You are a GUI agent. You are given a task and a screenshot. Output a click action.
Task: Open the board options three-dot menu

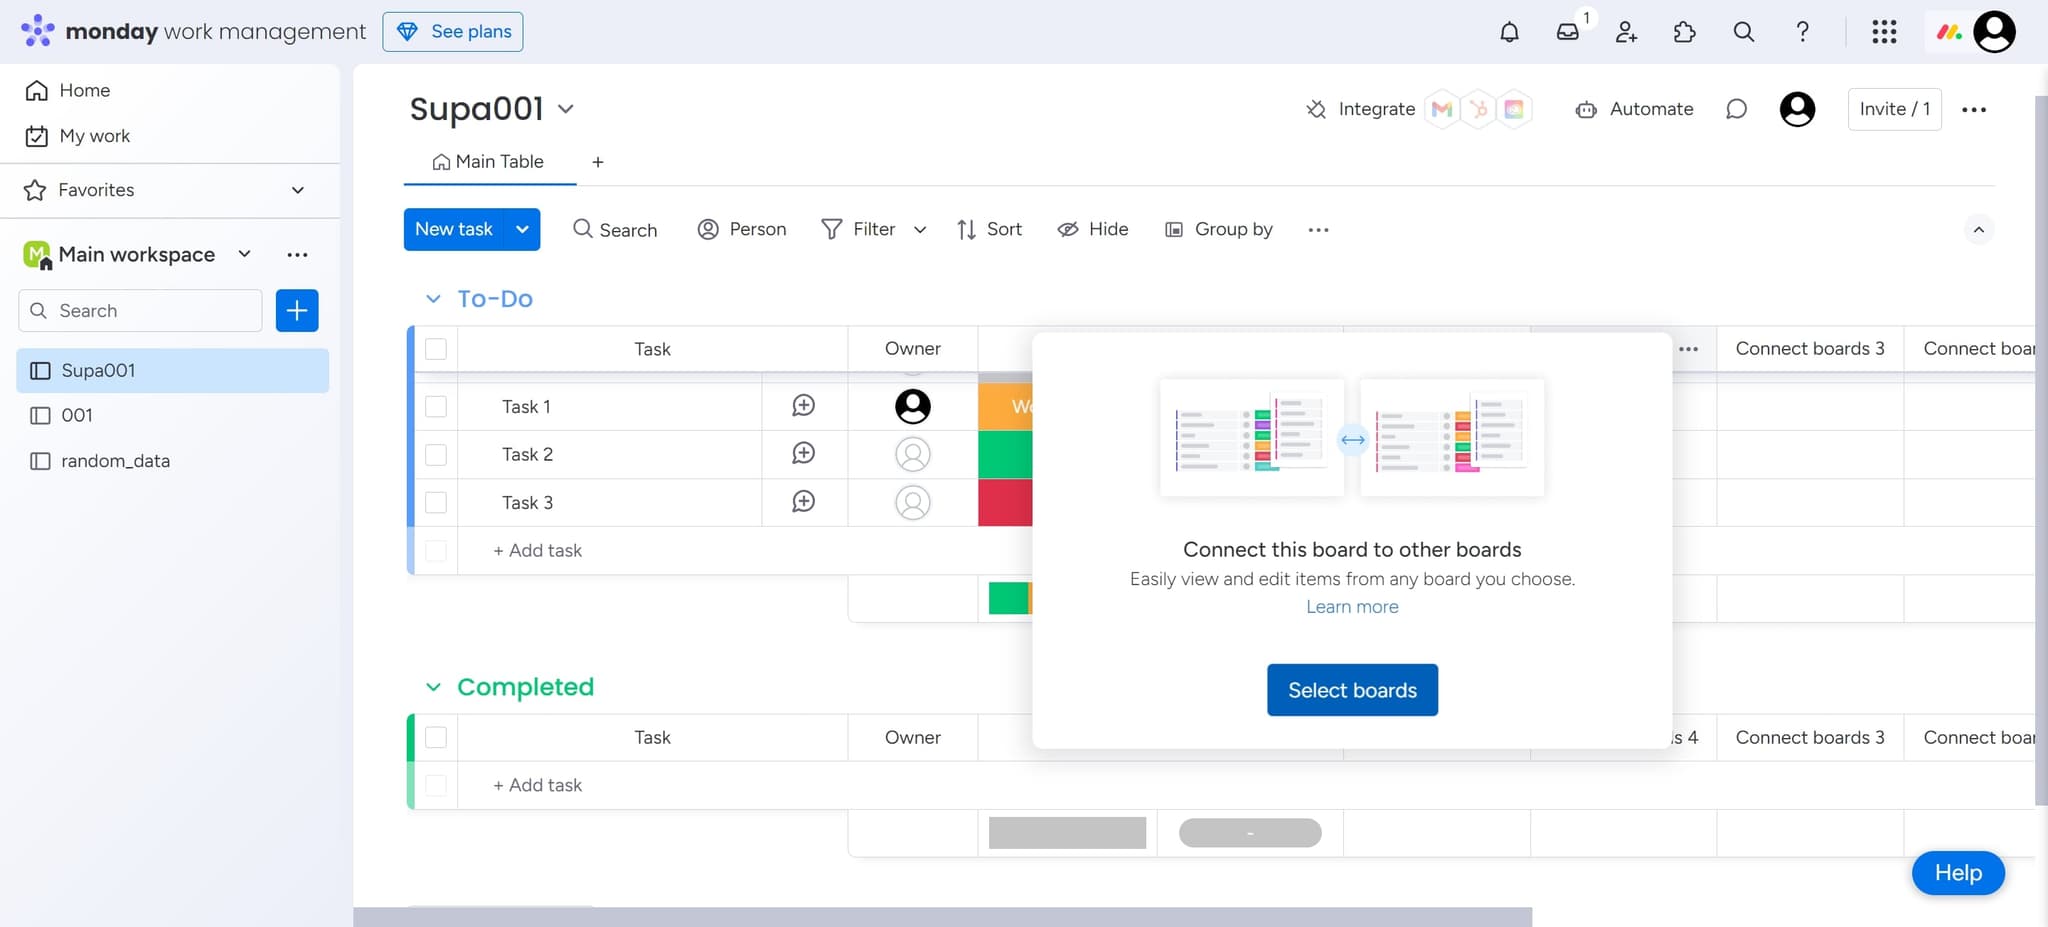[x=1974, y=109]
